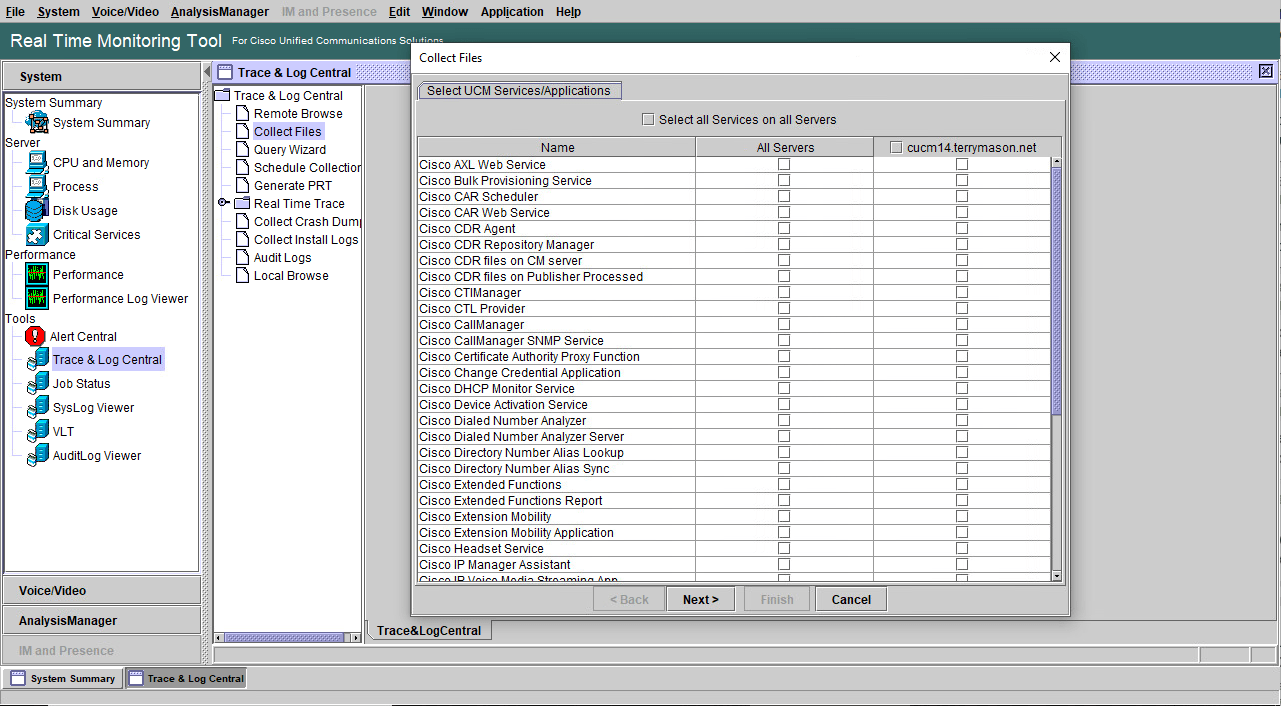Open the Edit menu
Image resolution: width=1281 pixels, height=706 pixels.
[x=399, y=12]
